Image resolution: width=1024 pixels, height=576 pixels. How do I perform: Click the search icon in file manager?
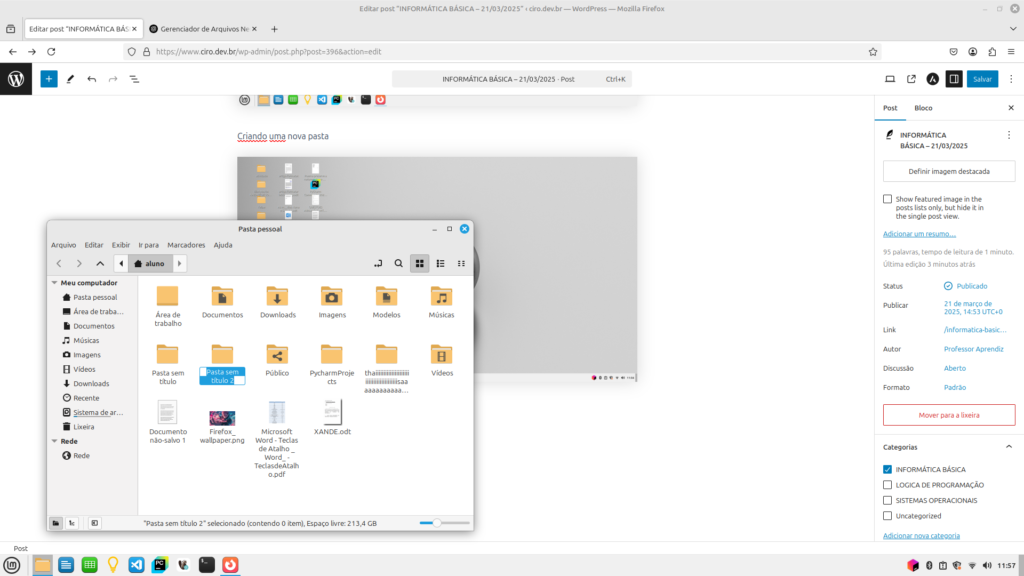[x=398, y=263]
